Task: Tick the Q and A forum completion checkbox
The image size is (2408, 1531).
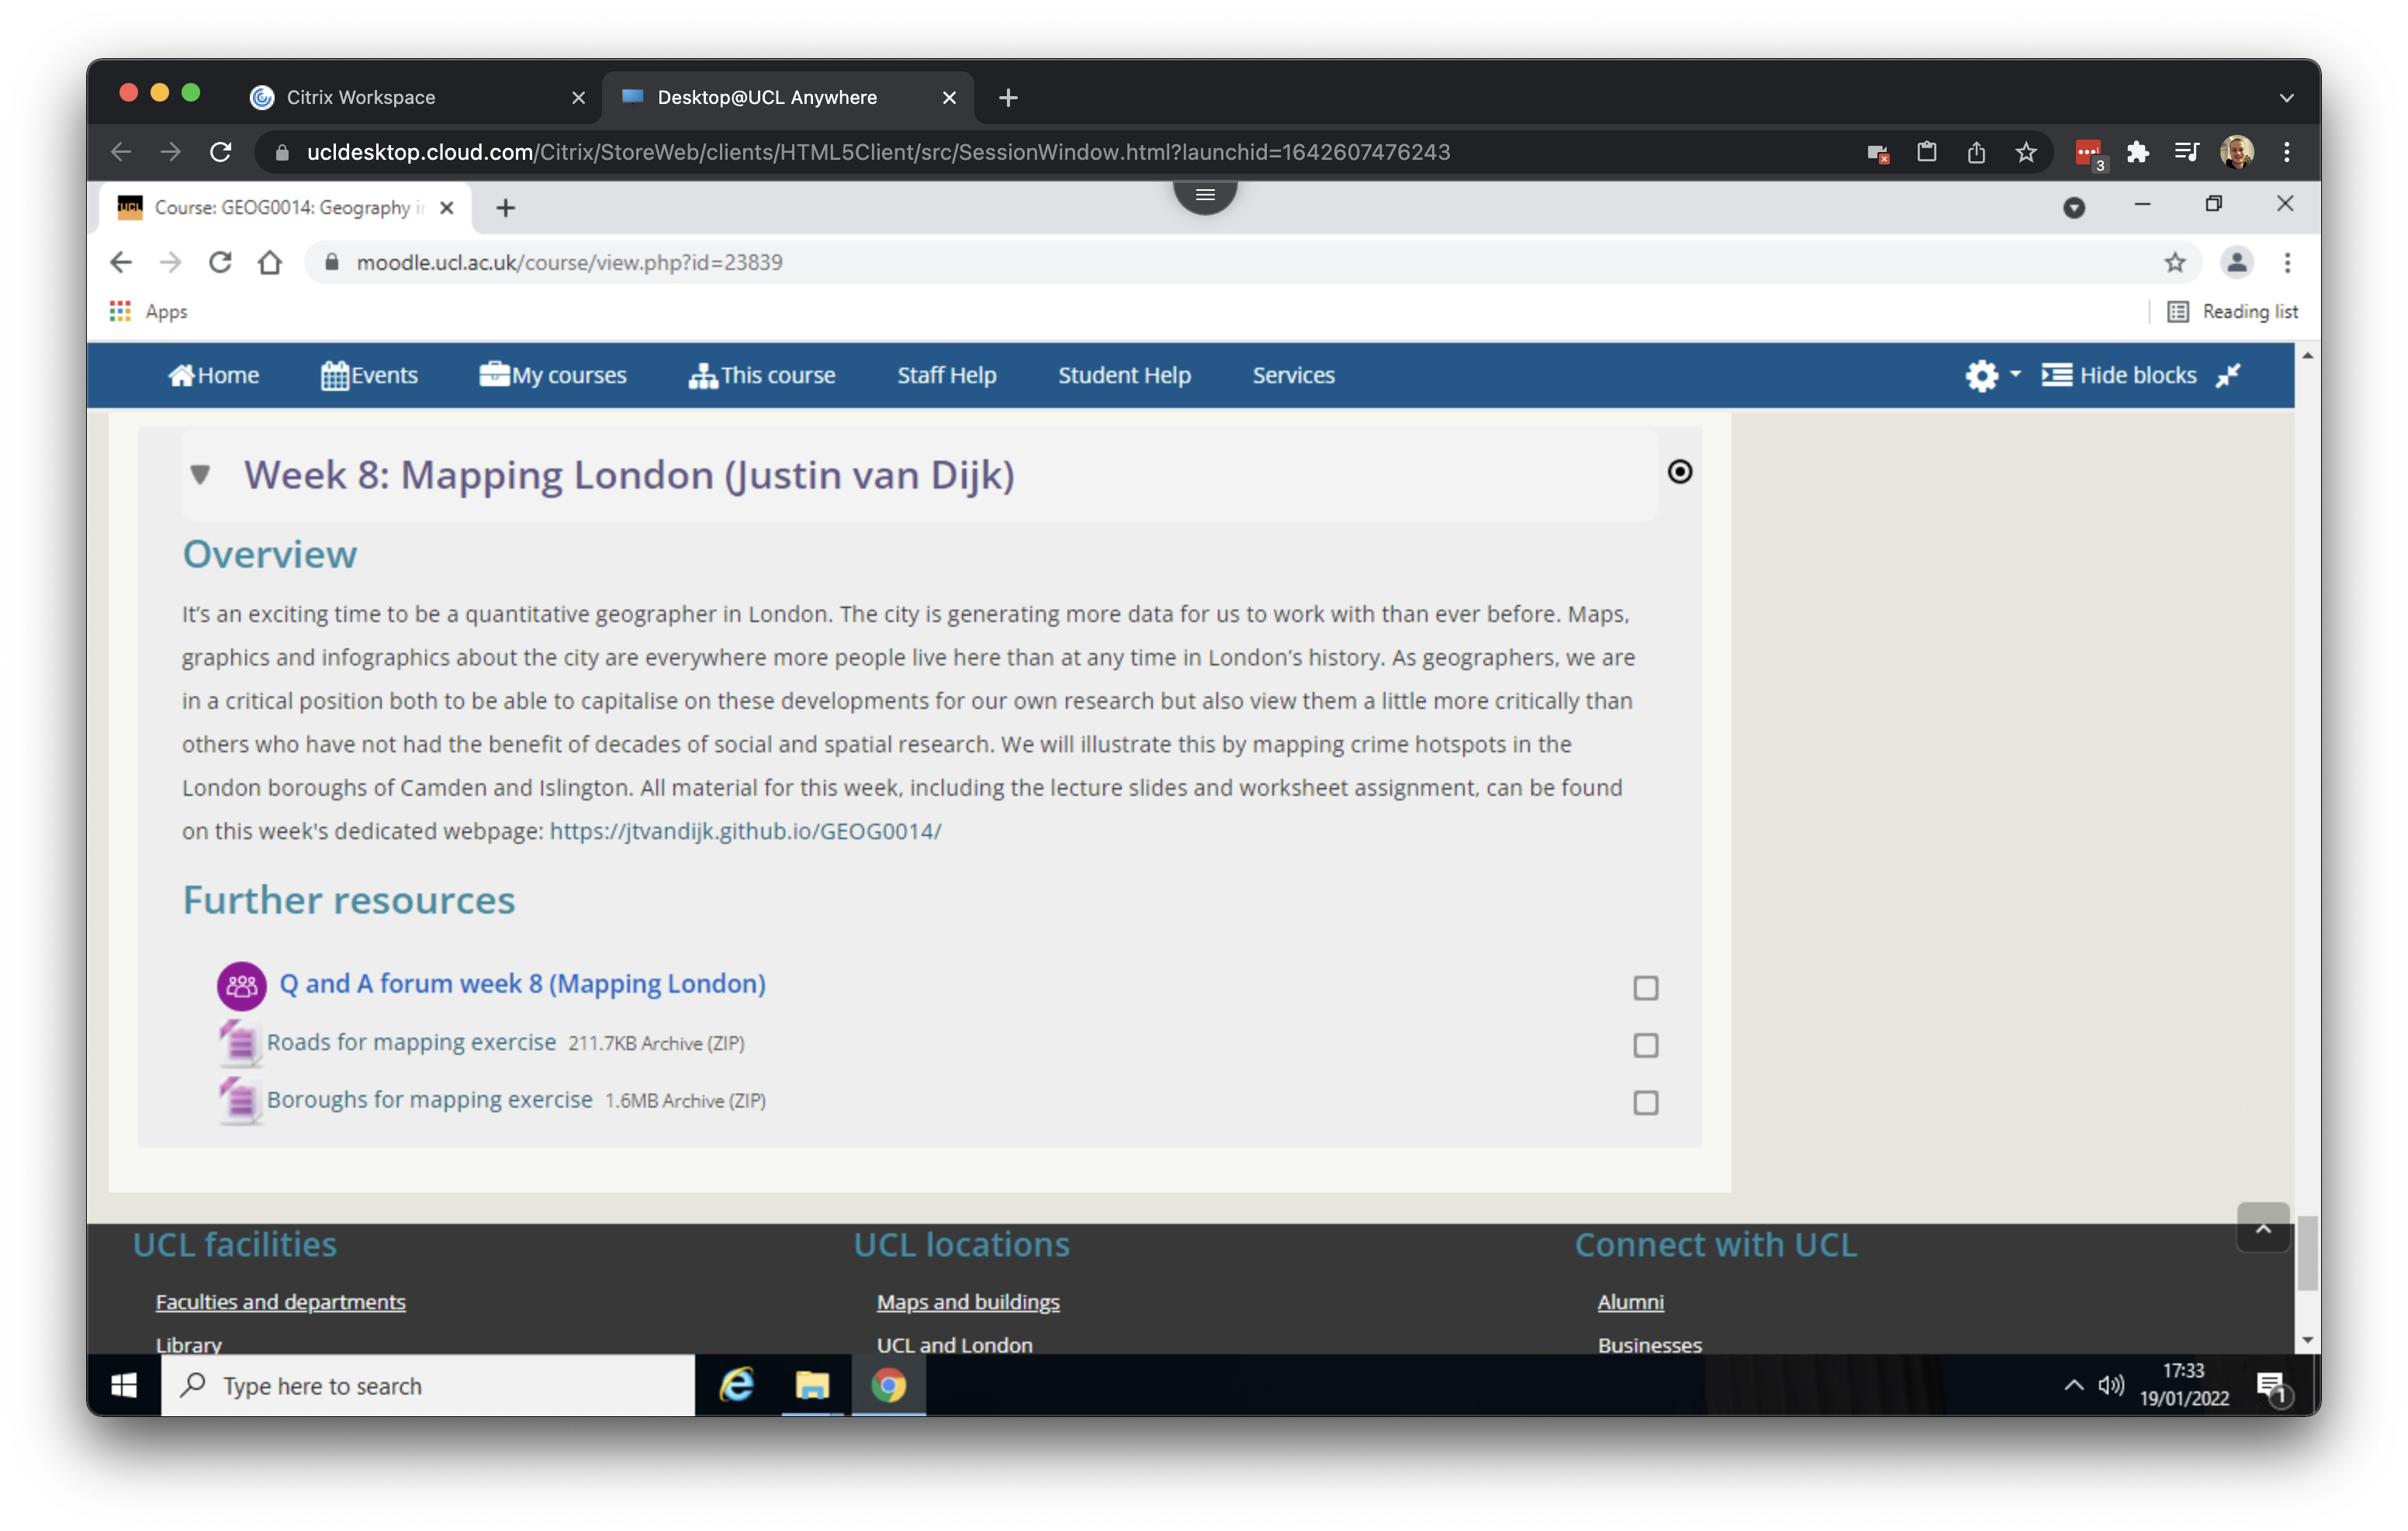Action: click(1645, 988)
